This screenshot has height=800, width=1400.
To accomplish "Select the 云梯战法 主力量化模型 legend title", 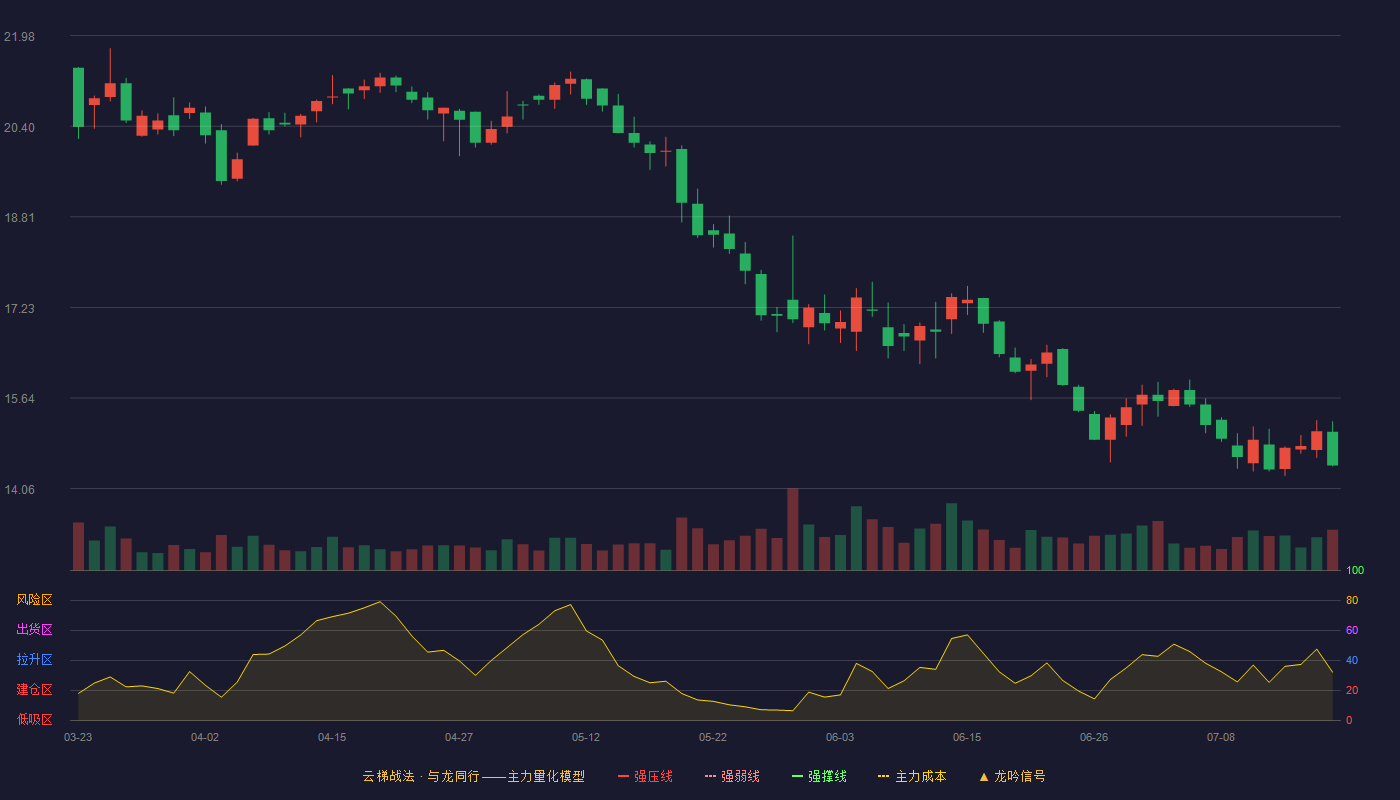I will coord(473,776).
